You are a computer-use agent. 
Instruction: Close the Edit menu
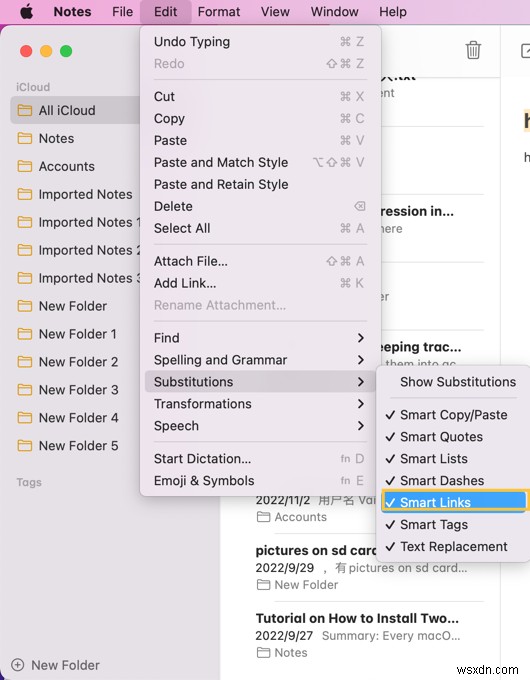166,12
